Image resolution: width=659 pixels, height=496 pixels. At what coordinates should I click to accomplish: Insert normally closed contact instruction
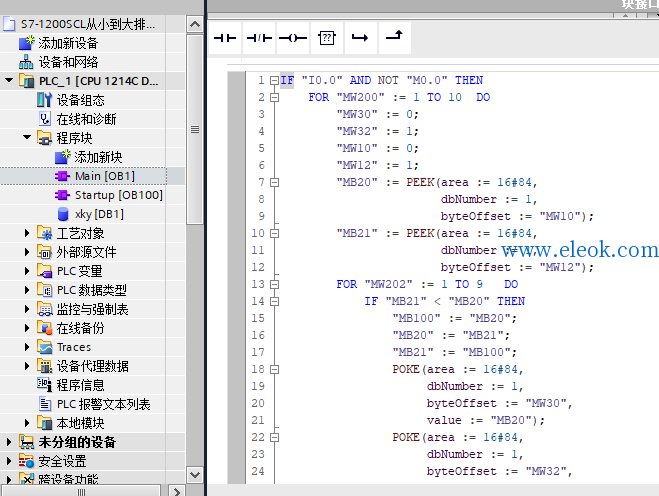coord(259,38)
